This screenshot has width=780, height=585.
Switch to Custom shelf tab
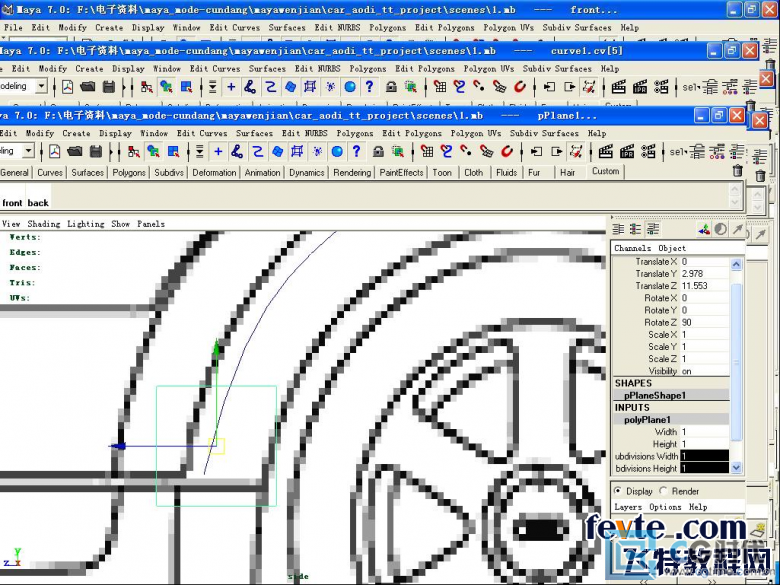605,171
